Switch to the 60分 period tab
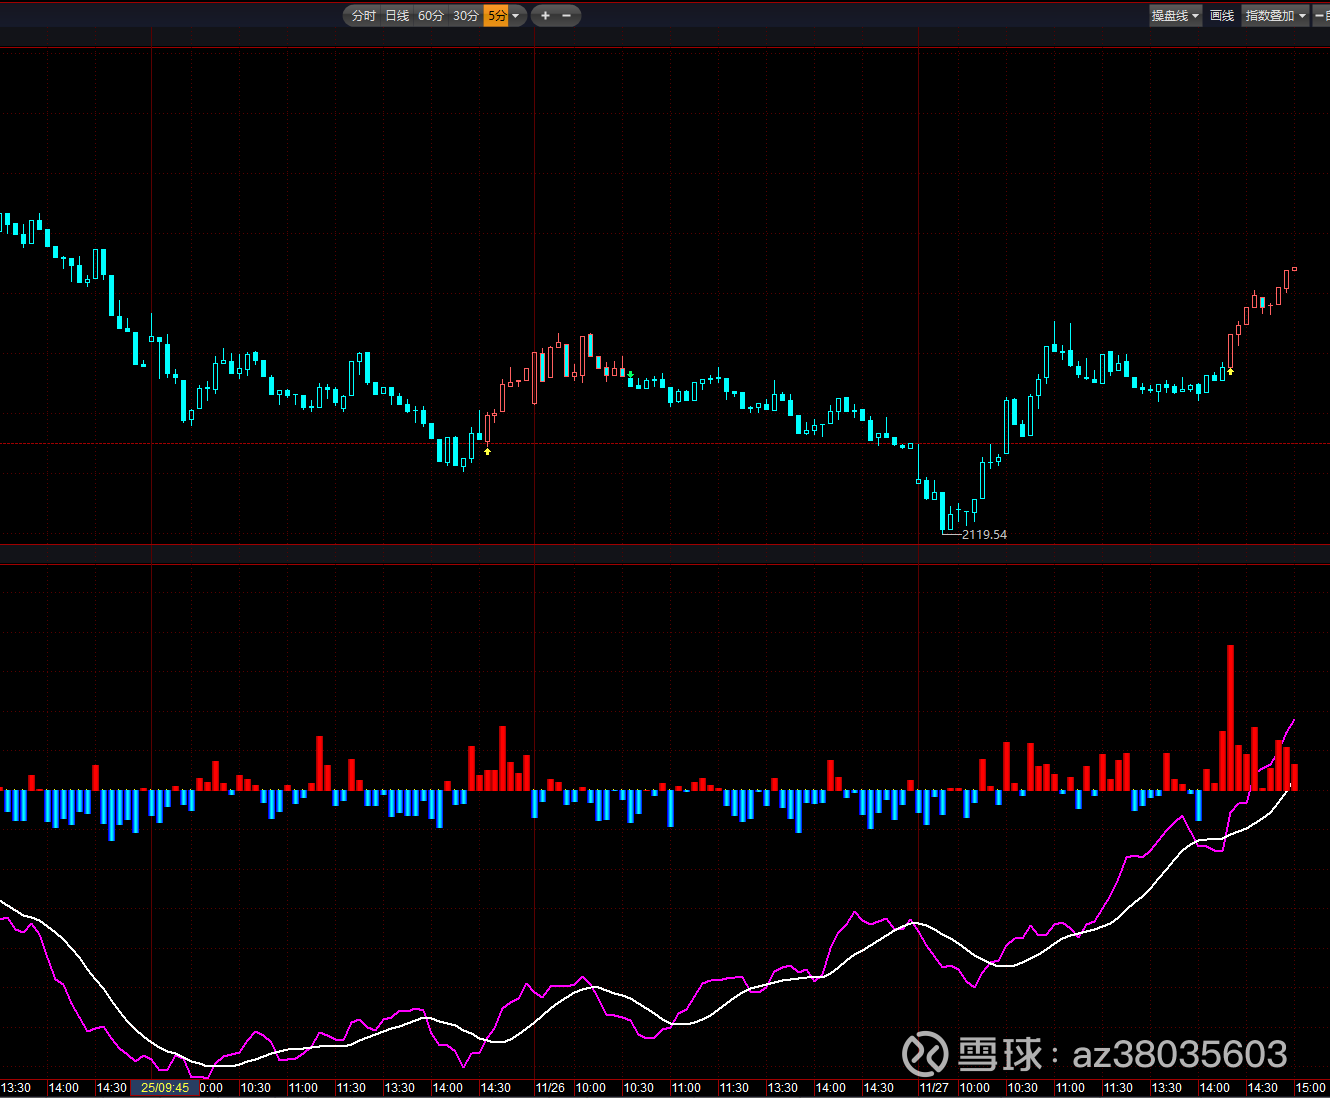 coord(431,16)
